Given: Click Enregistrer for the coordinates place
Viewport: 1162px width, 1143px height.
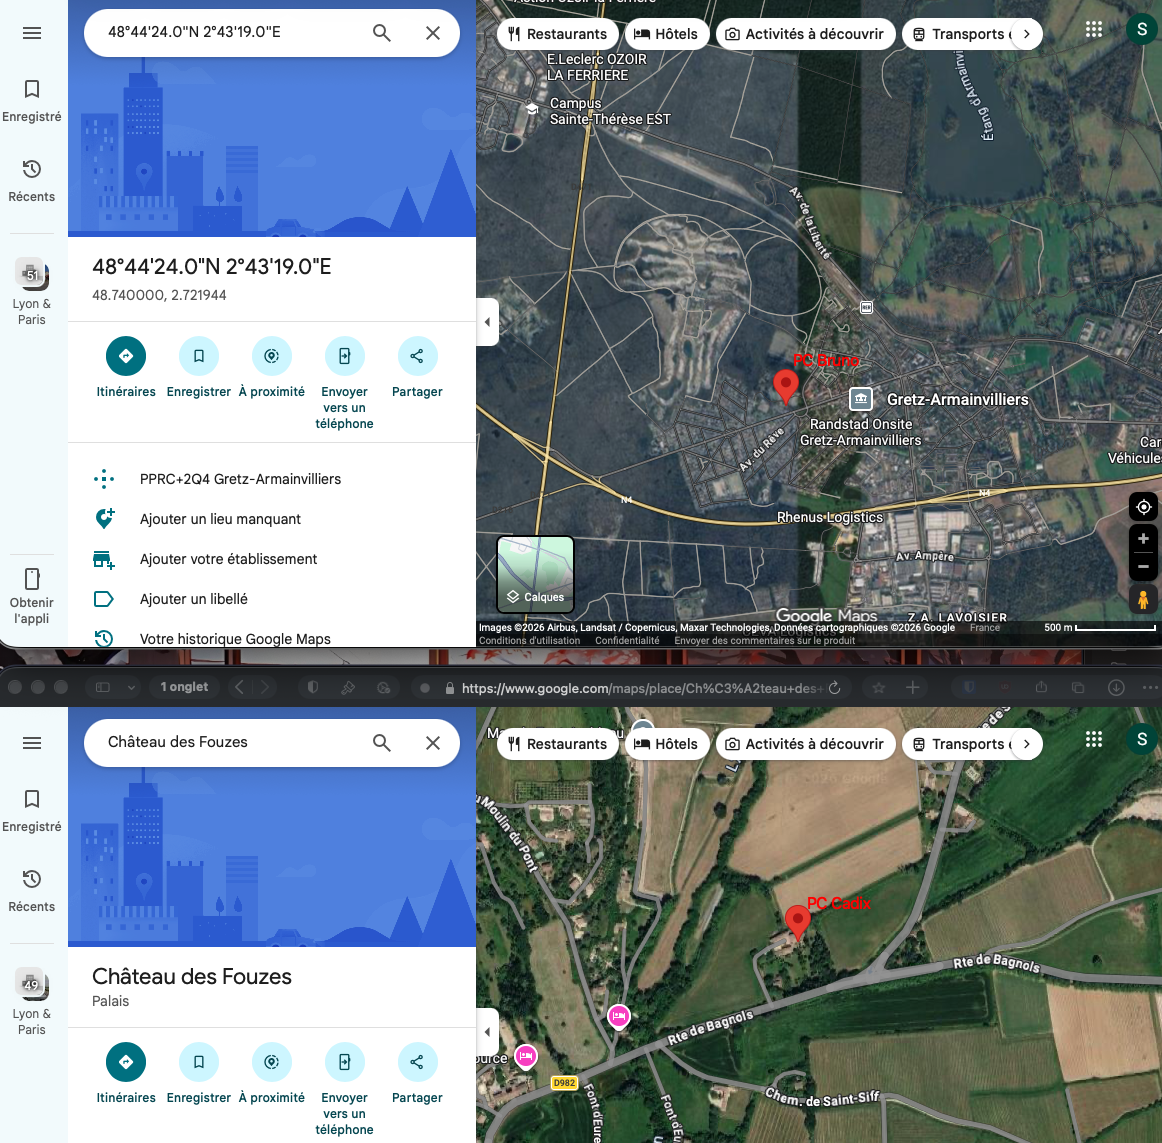Looking at the screenshot, I should 199,368.
